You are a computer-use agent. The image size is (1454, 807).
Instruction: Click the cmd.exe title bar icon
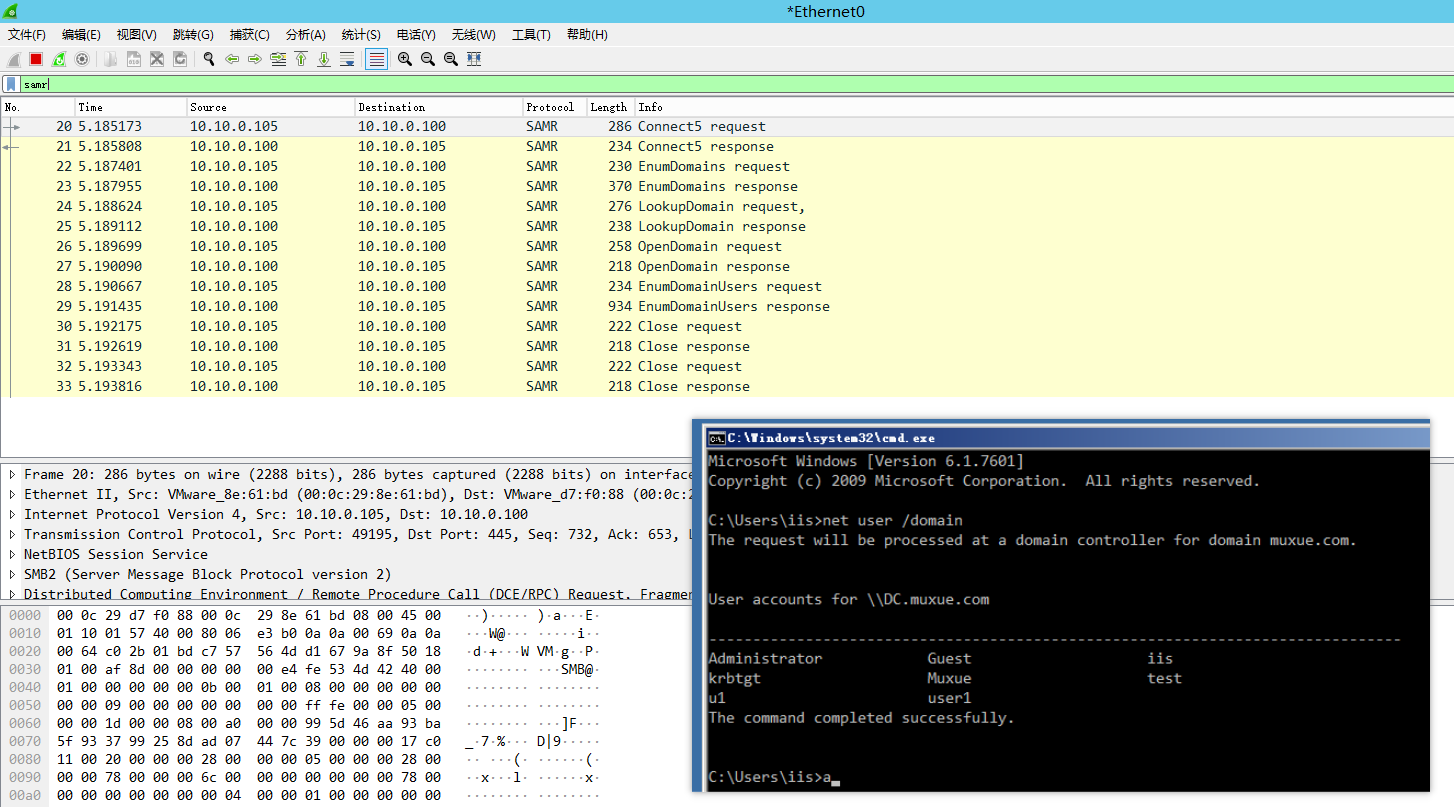717,438
